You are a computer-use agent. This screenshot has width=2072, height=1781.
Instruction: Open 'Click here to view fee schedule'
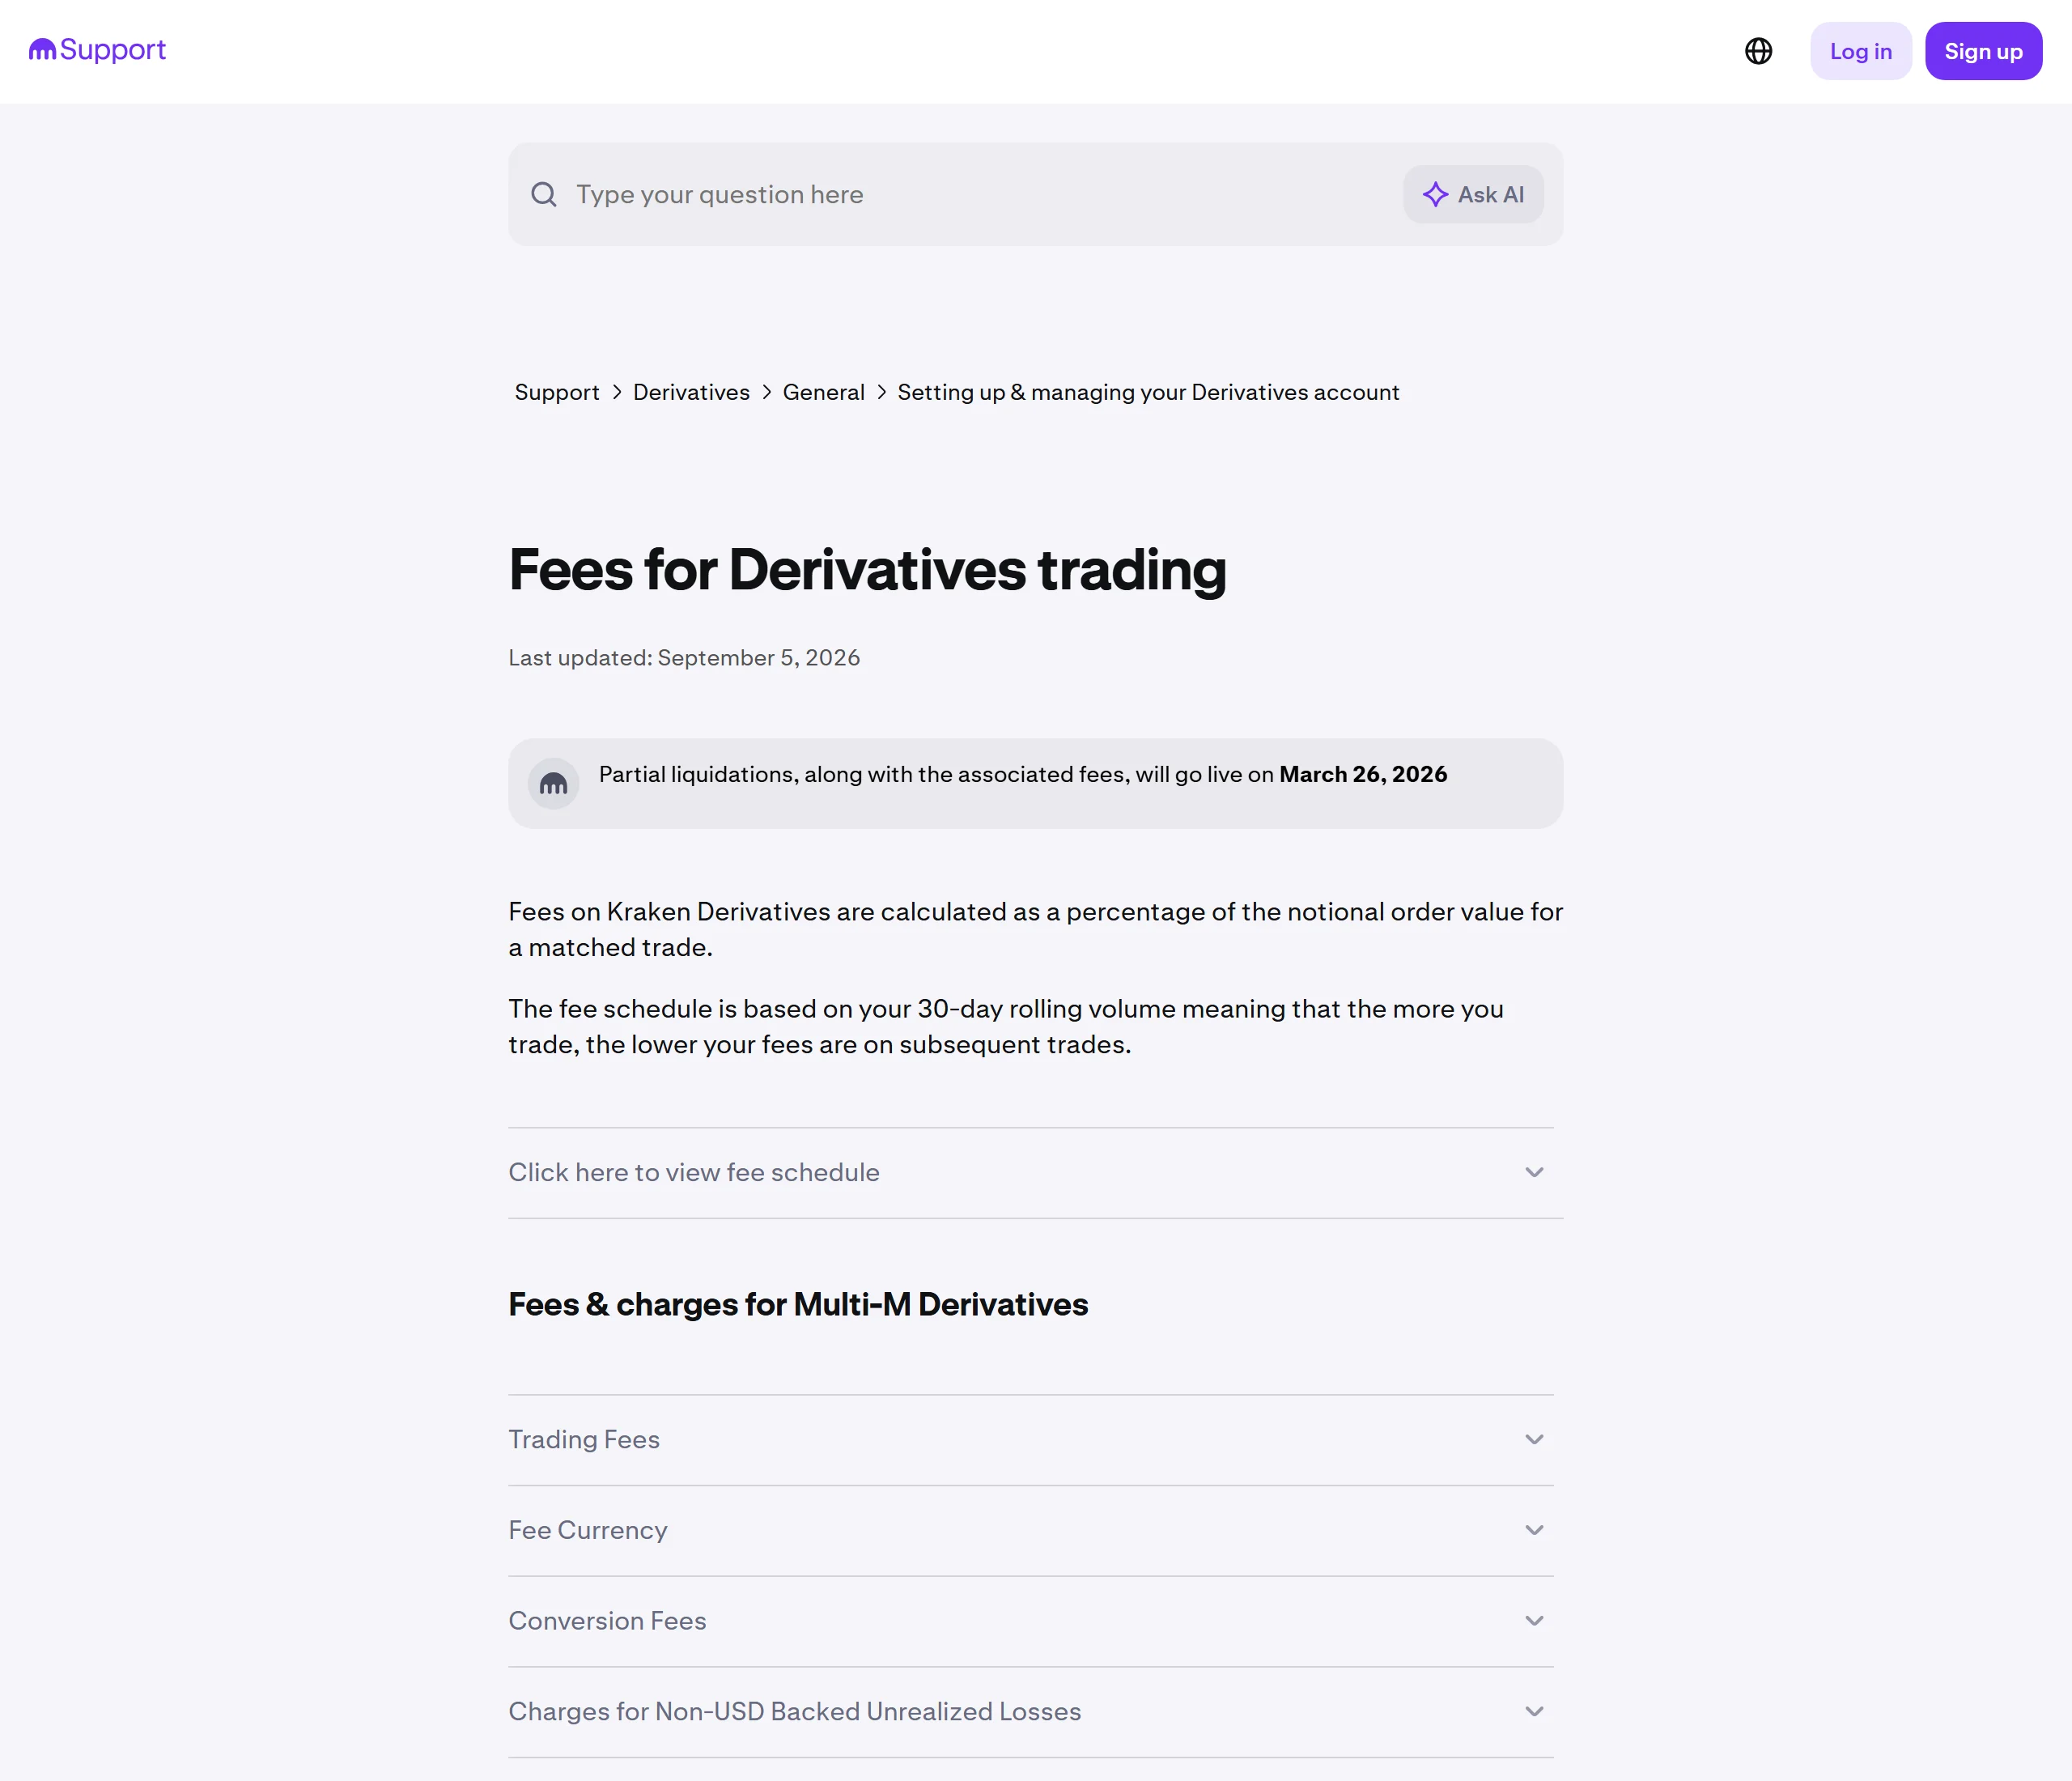click(694, 1172)
